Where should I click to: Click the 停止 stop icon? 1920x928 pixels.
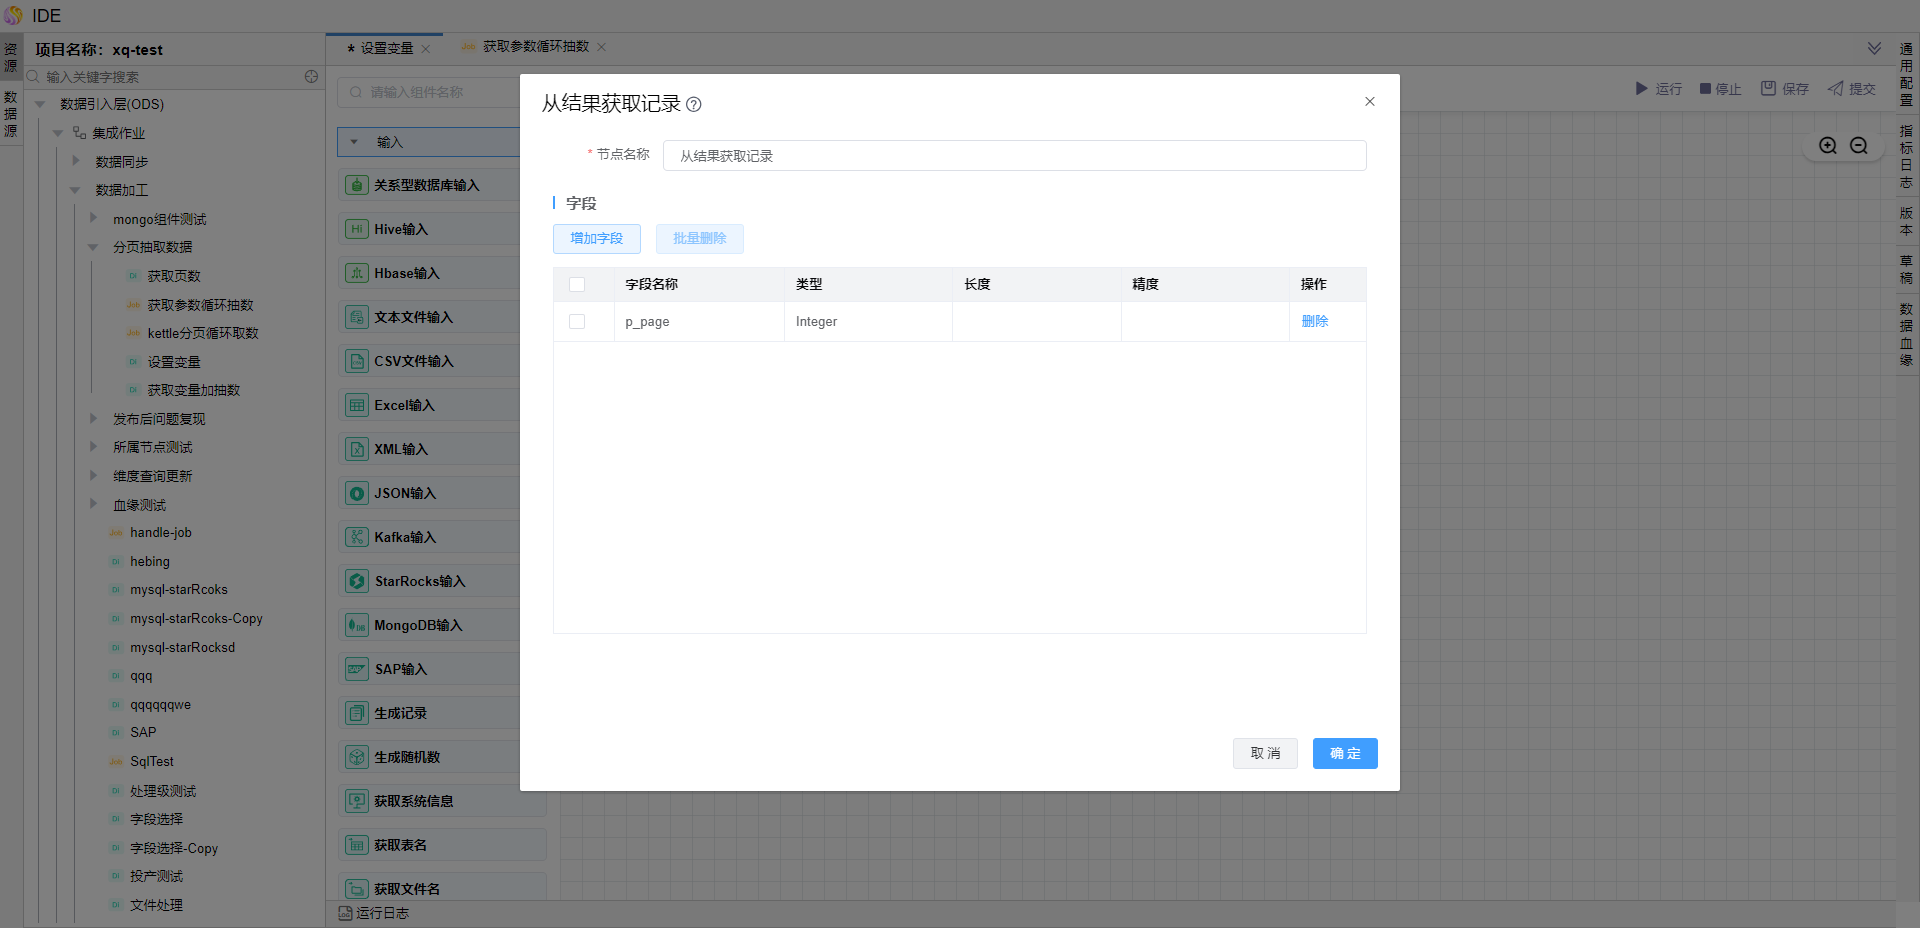click(1705, 89)
